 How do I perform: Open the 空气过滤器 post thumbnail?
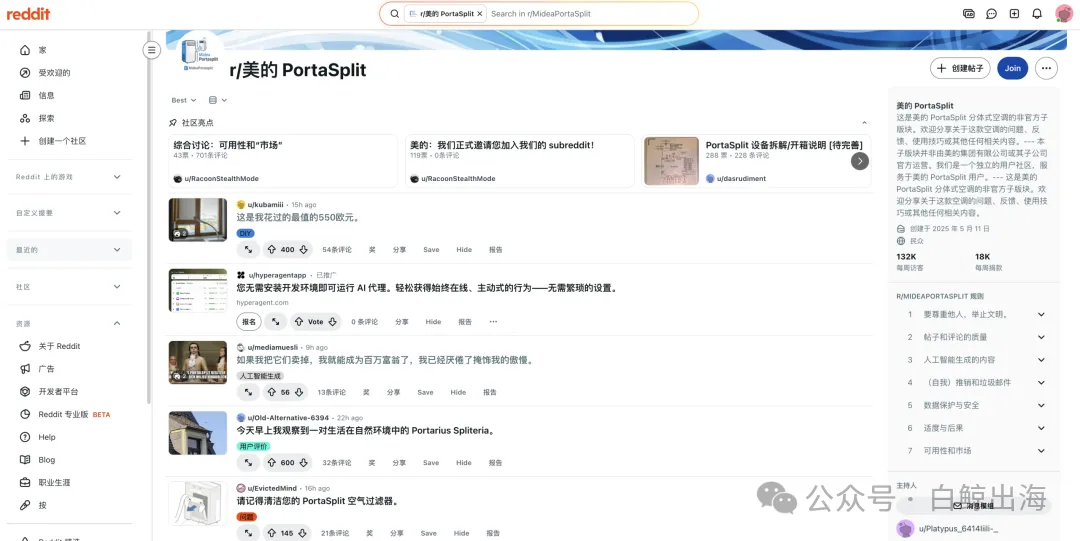click(198, 503)
